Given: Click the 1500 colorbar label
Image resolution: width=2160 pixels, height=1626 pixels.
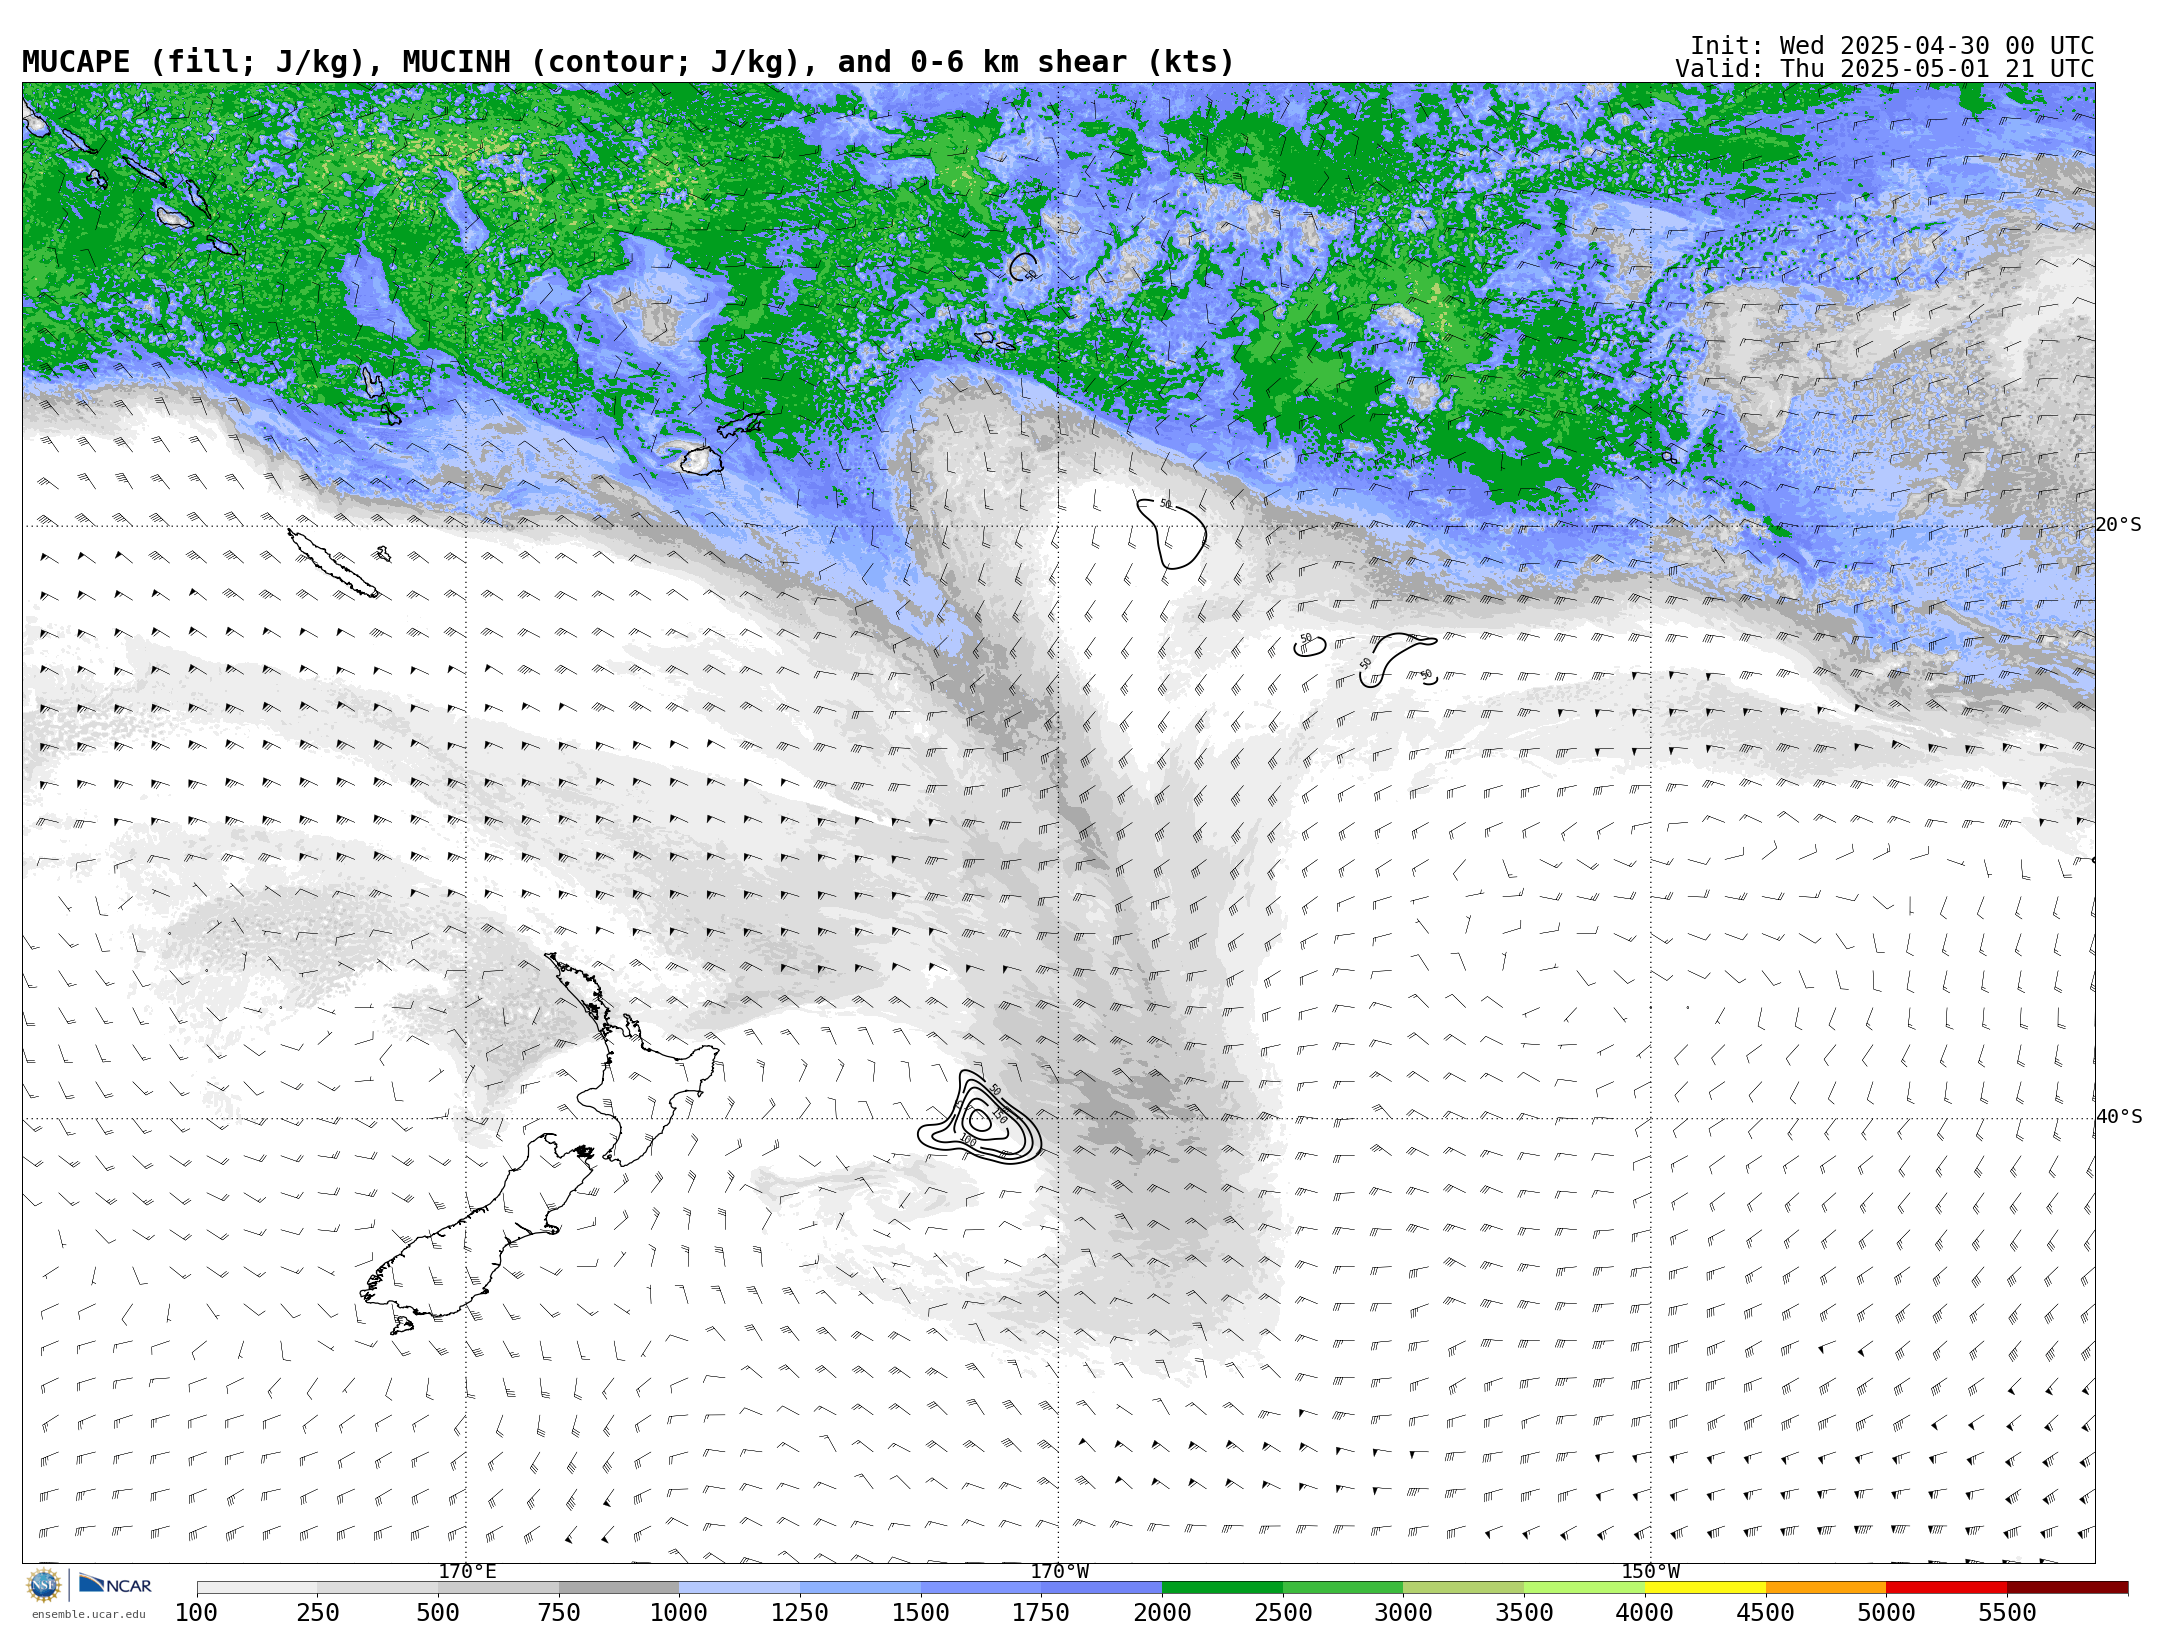Looking at the screenshot, I should coord(920,1612).
